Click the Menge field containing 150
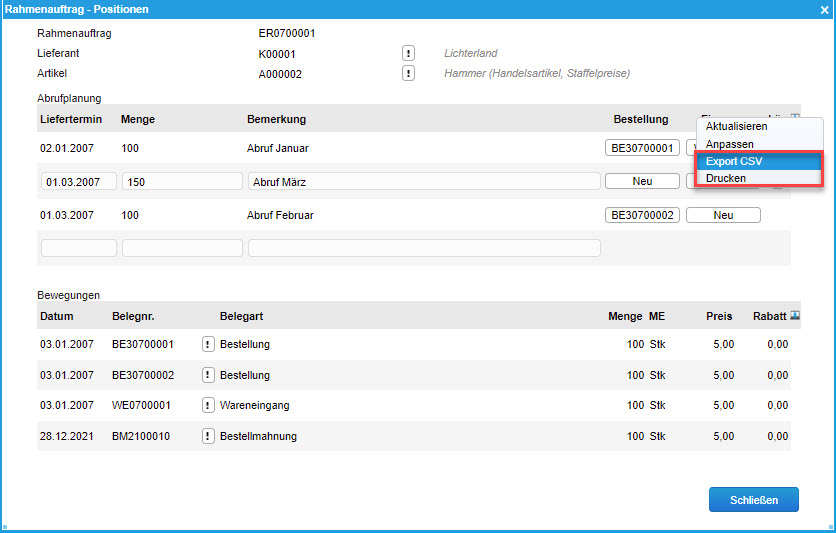The height and width of the screenshot is (533, 836). pos(181,182)
